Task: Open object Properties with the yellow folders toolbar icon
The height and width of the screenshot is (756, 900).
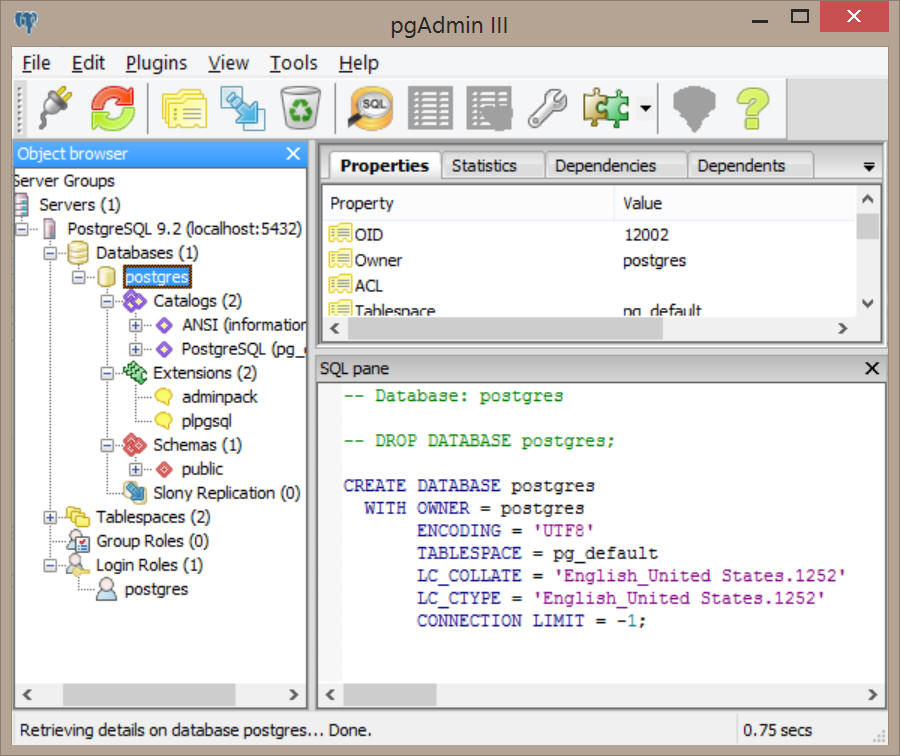Action: 184,107
